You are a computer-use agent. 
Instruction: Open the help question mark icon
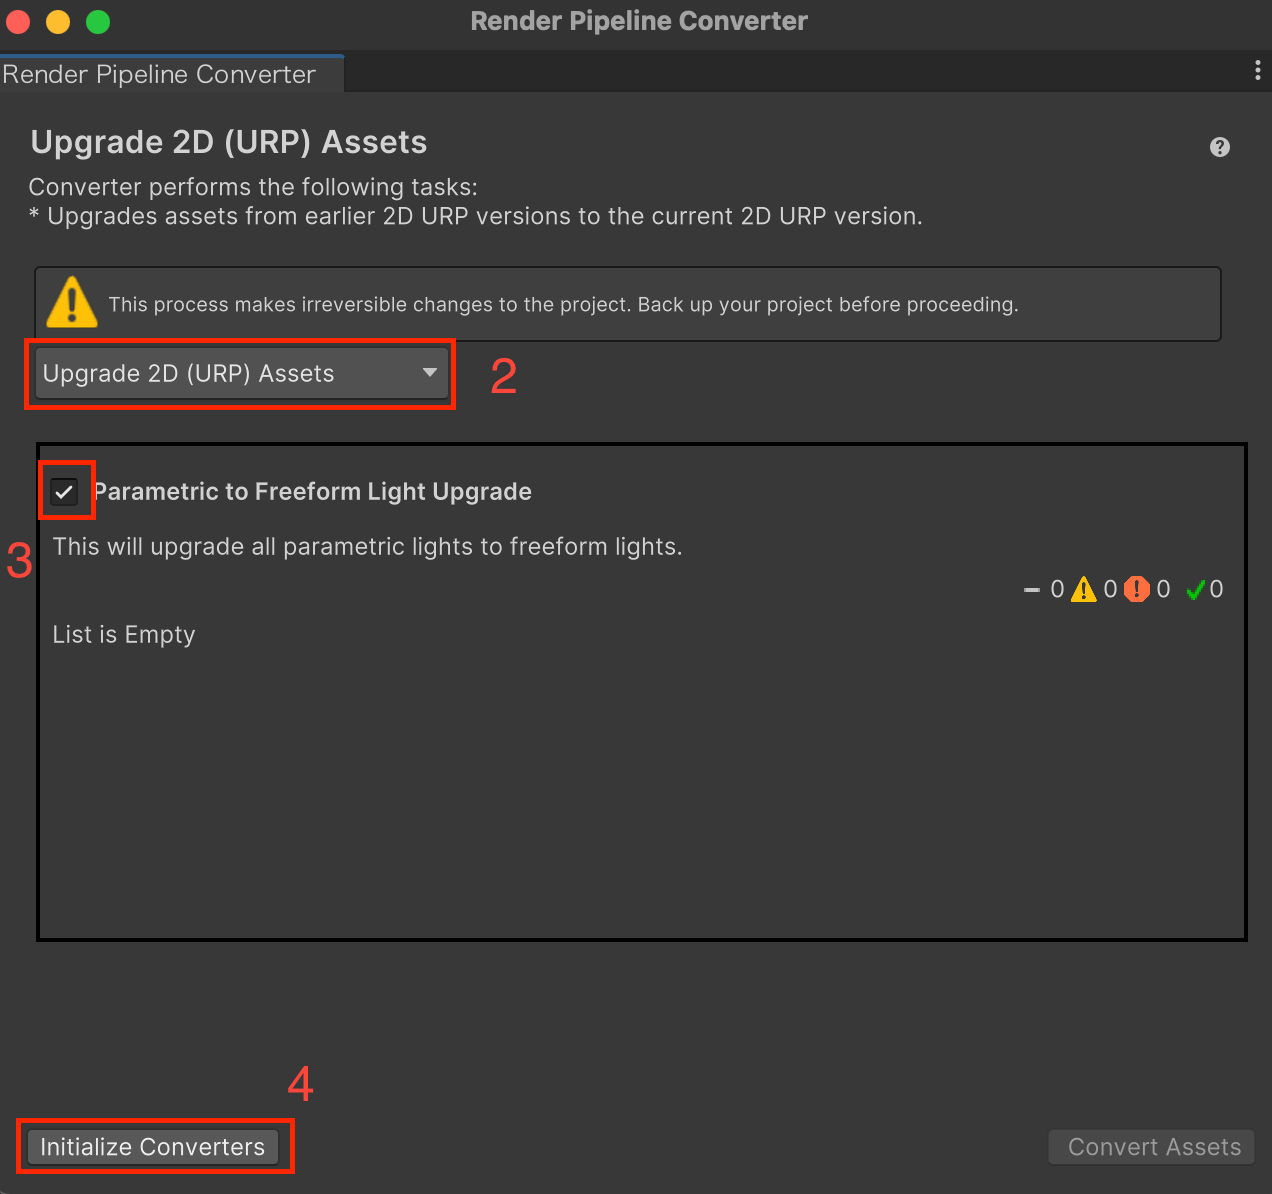1219,147
